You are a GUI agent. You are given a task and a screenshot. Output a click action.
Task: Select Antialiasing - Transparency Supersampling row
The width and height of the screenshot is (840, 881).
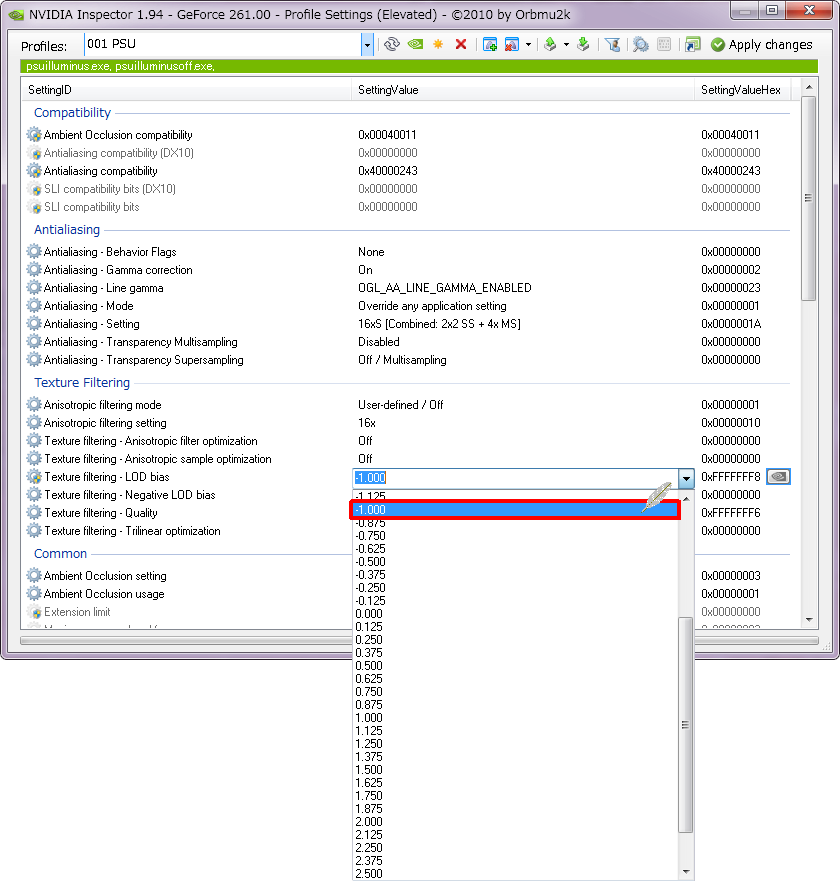point(406,360)
